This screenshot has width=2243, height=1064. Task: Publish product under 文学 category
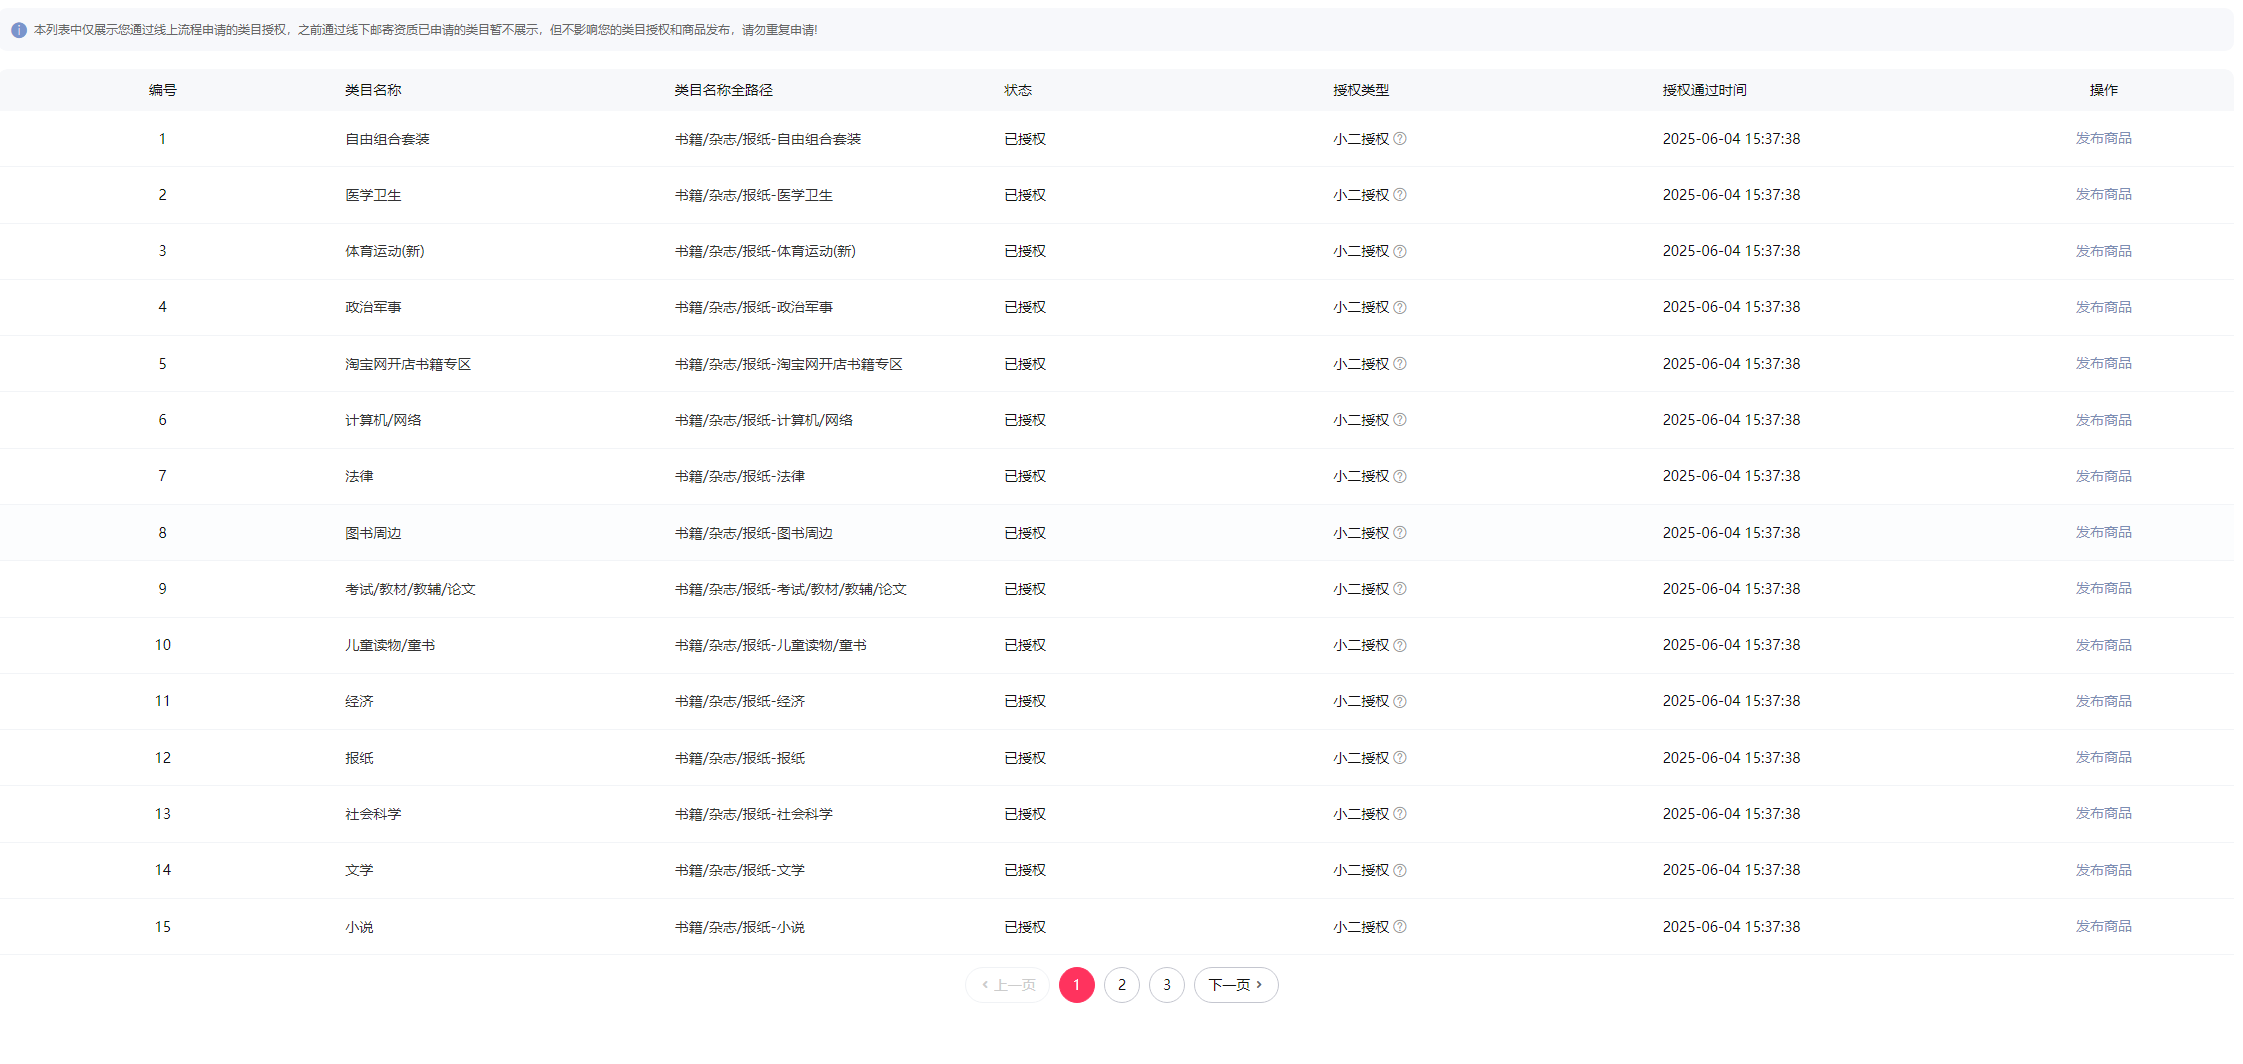(x=2103, y=870)
